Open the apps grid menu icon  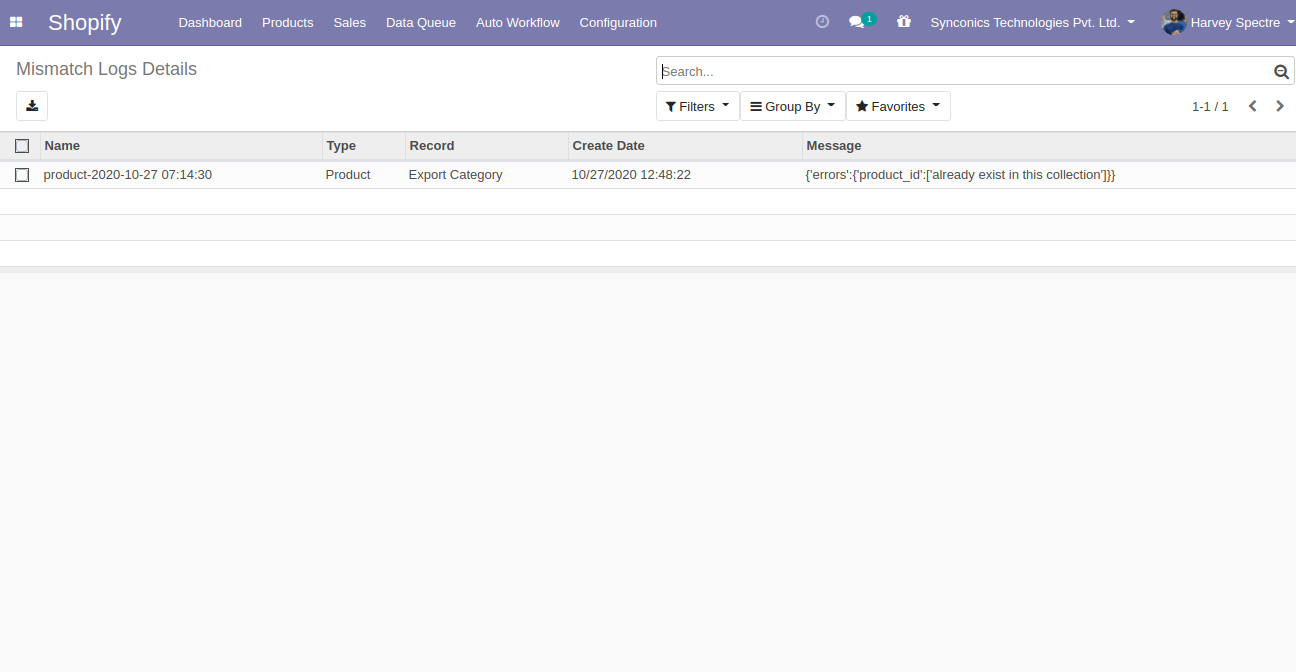click(x=16, y=22)
